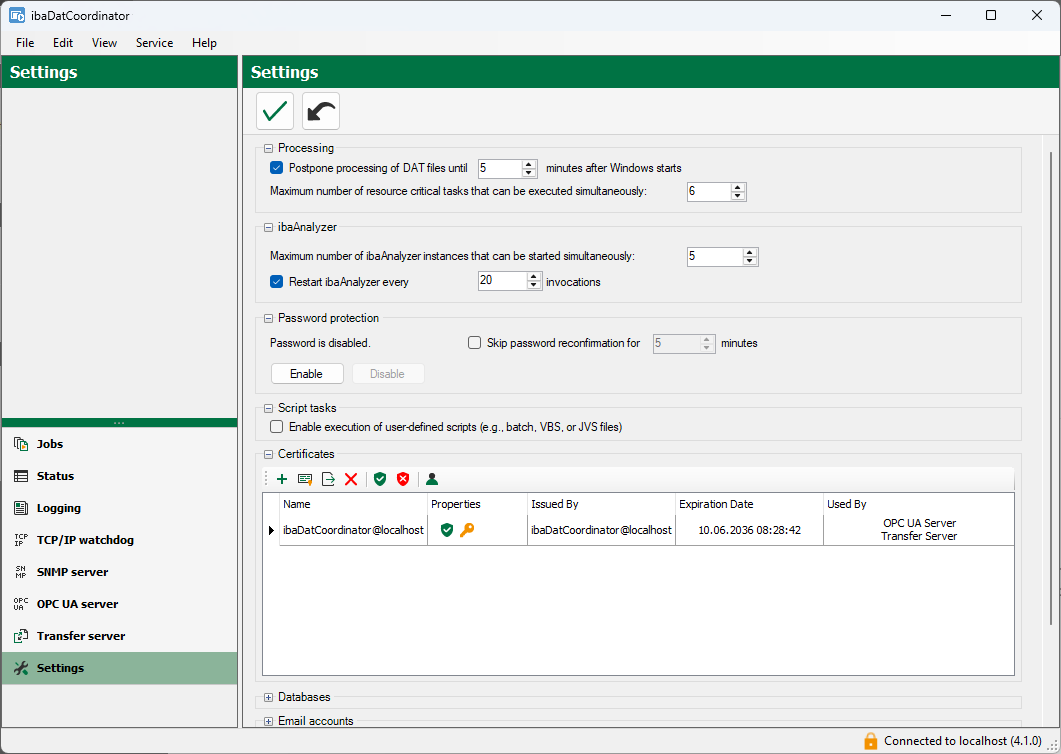This screenshot has width=1061, height=754.
Task: Click the user icon in certificates toolbar
Action: point(432,479)
